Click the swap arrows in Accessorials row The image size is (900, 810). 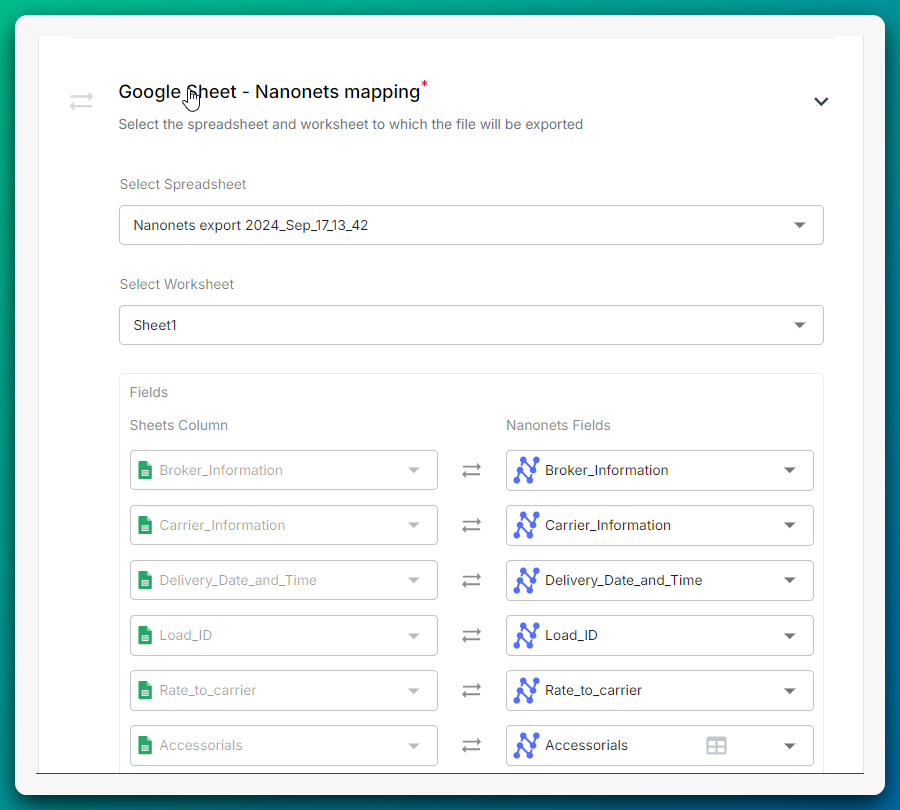(471, 745)
